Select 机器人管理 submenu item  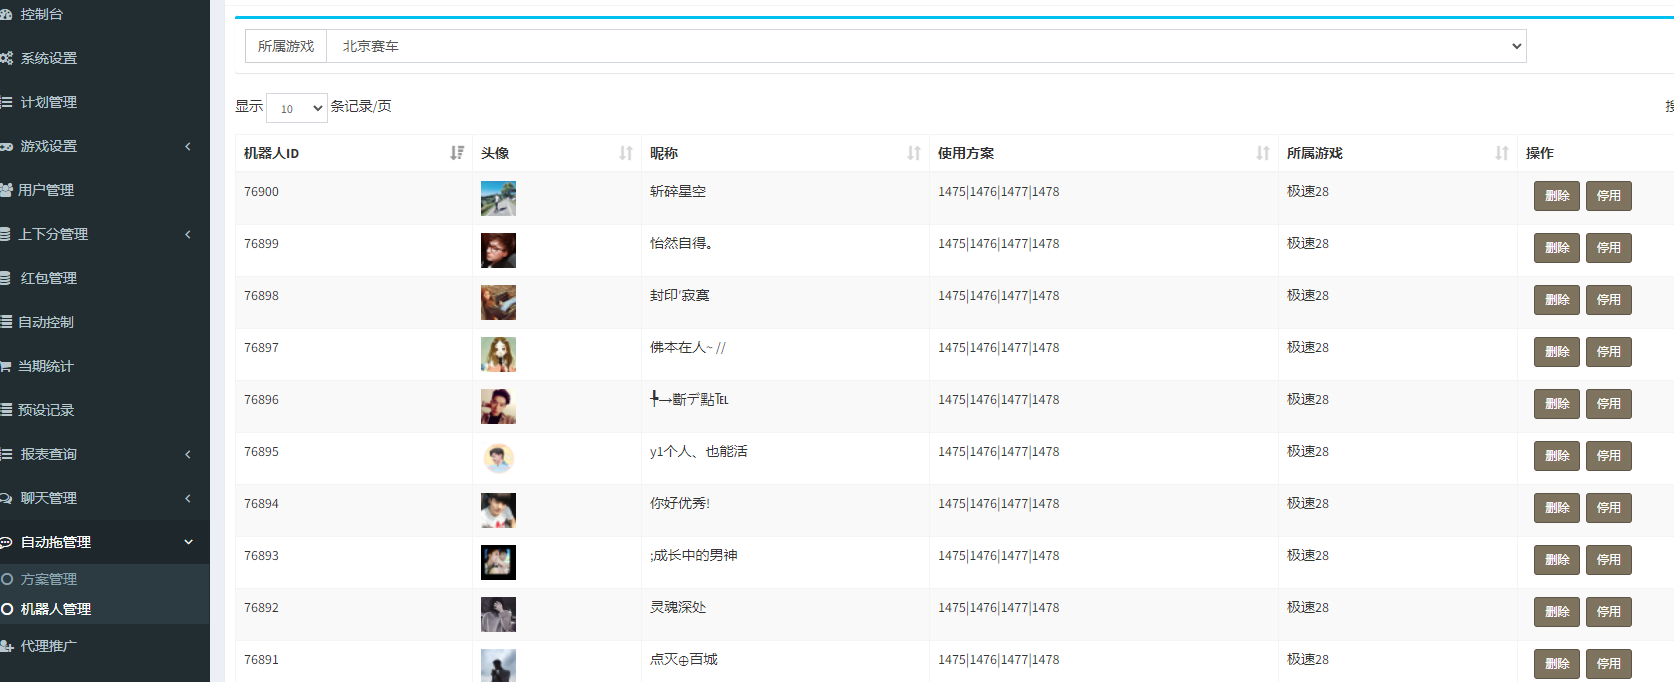(55, 609)
